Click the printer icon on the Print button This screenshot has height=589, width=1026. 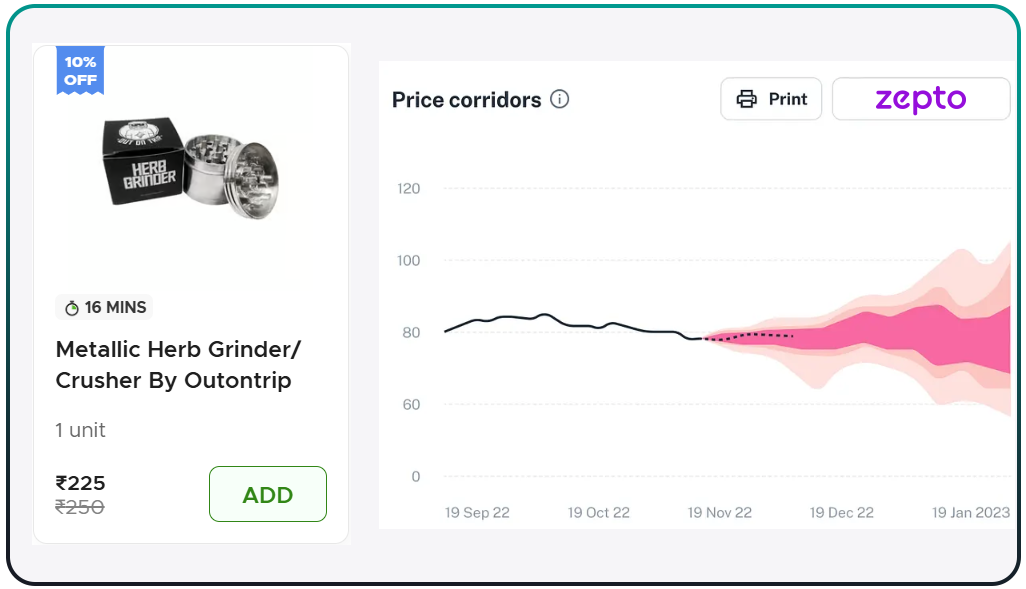(x=747, y=98)
